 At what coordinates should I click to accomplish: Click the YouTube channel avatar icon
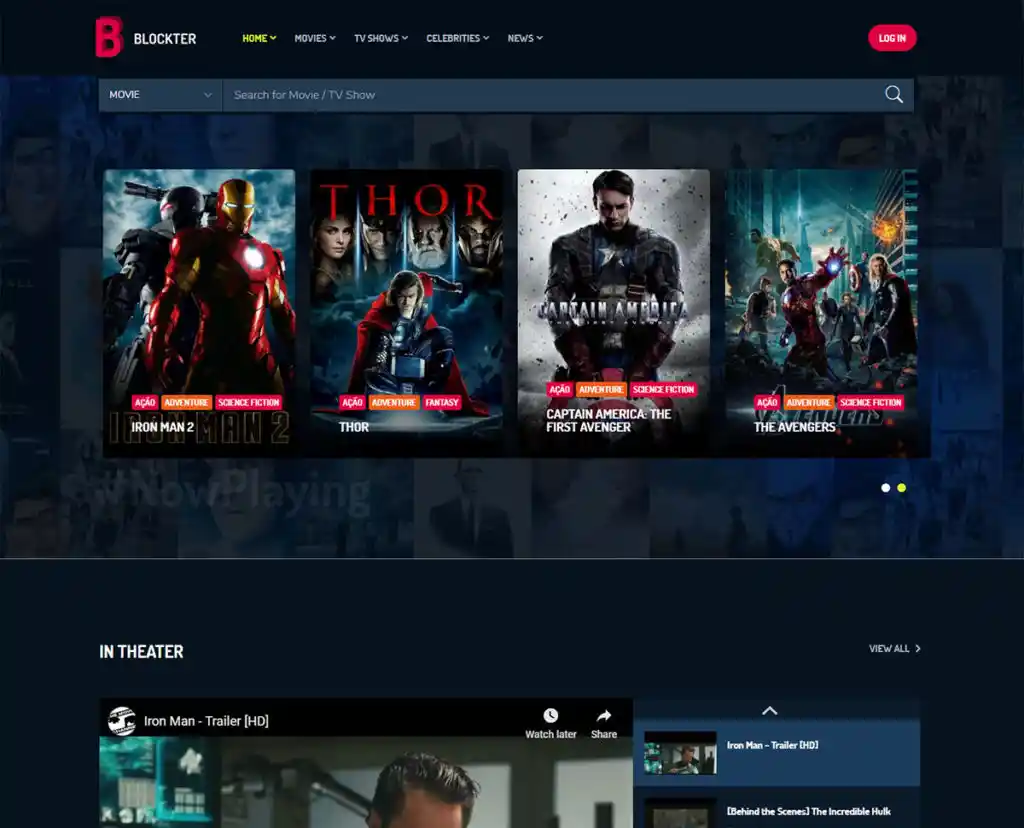122,721
